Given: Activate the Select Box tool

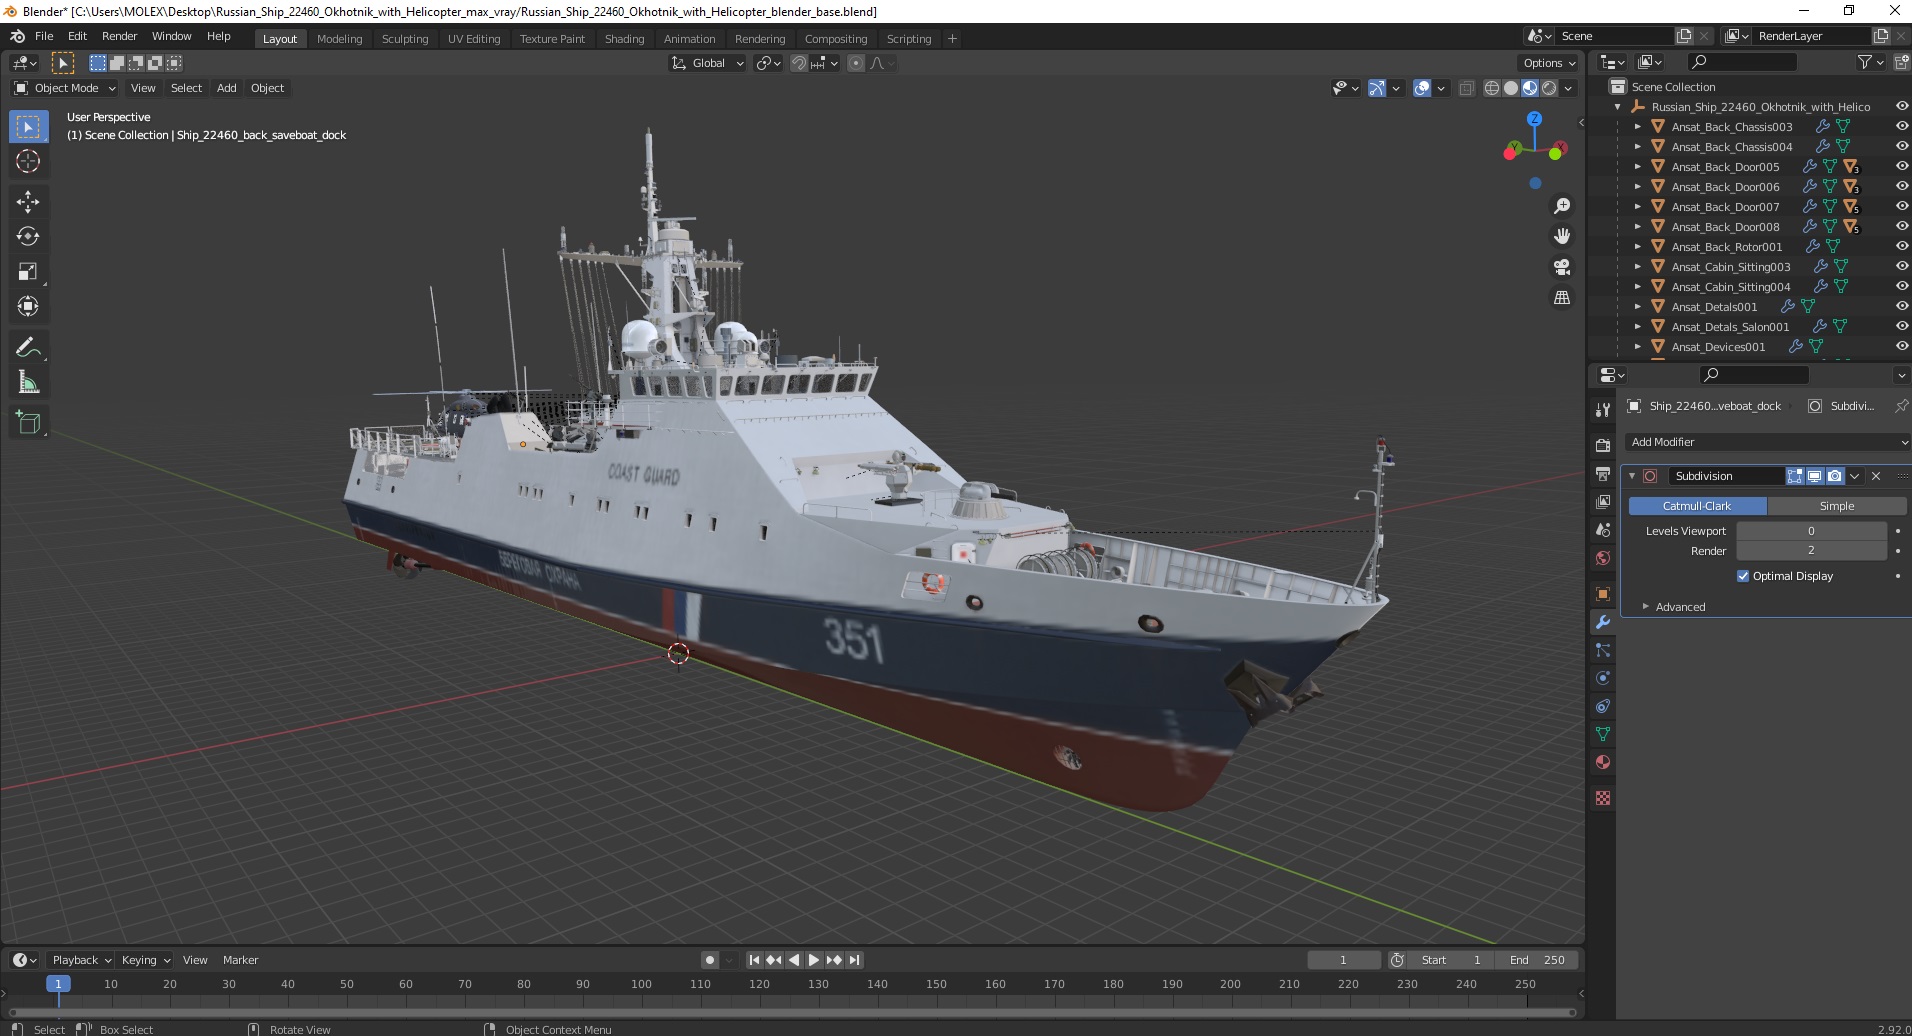Looking at the screenshot, I should tap(28, 126).
